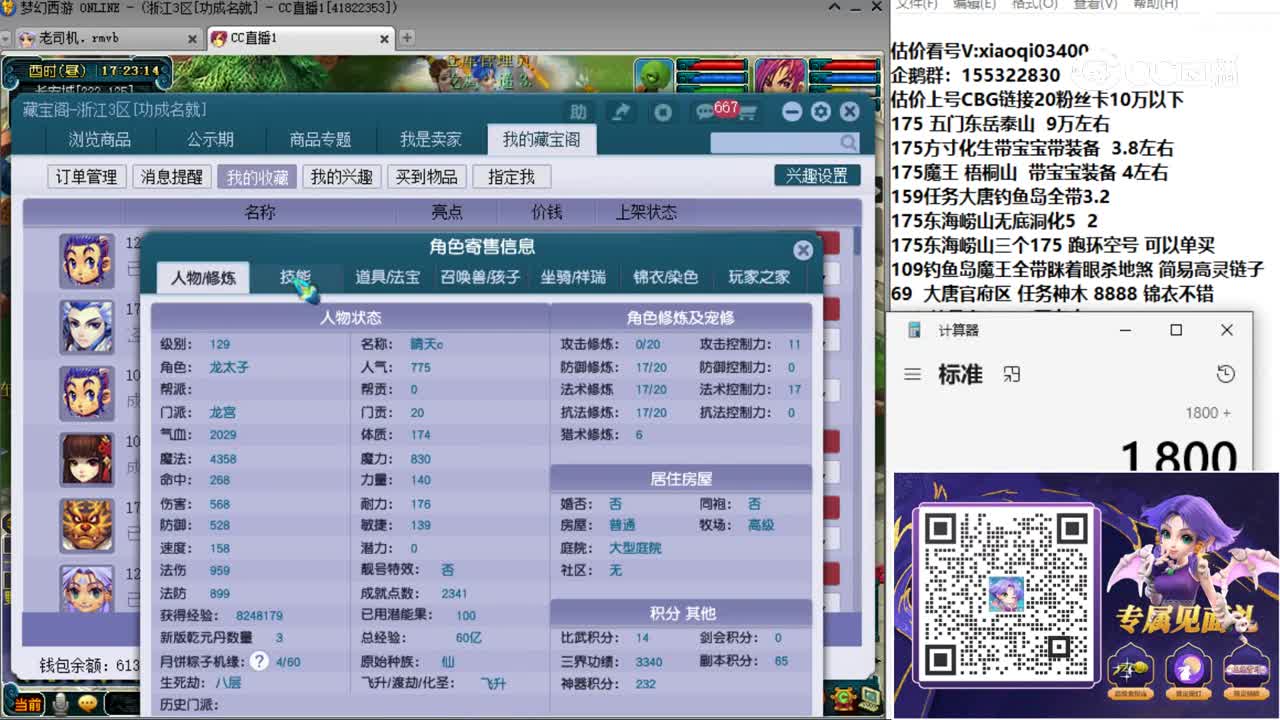Switch to the 公示期 tab
1280x720 pixels.
(x=210, y=140)
